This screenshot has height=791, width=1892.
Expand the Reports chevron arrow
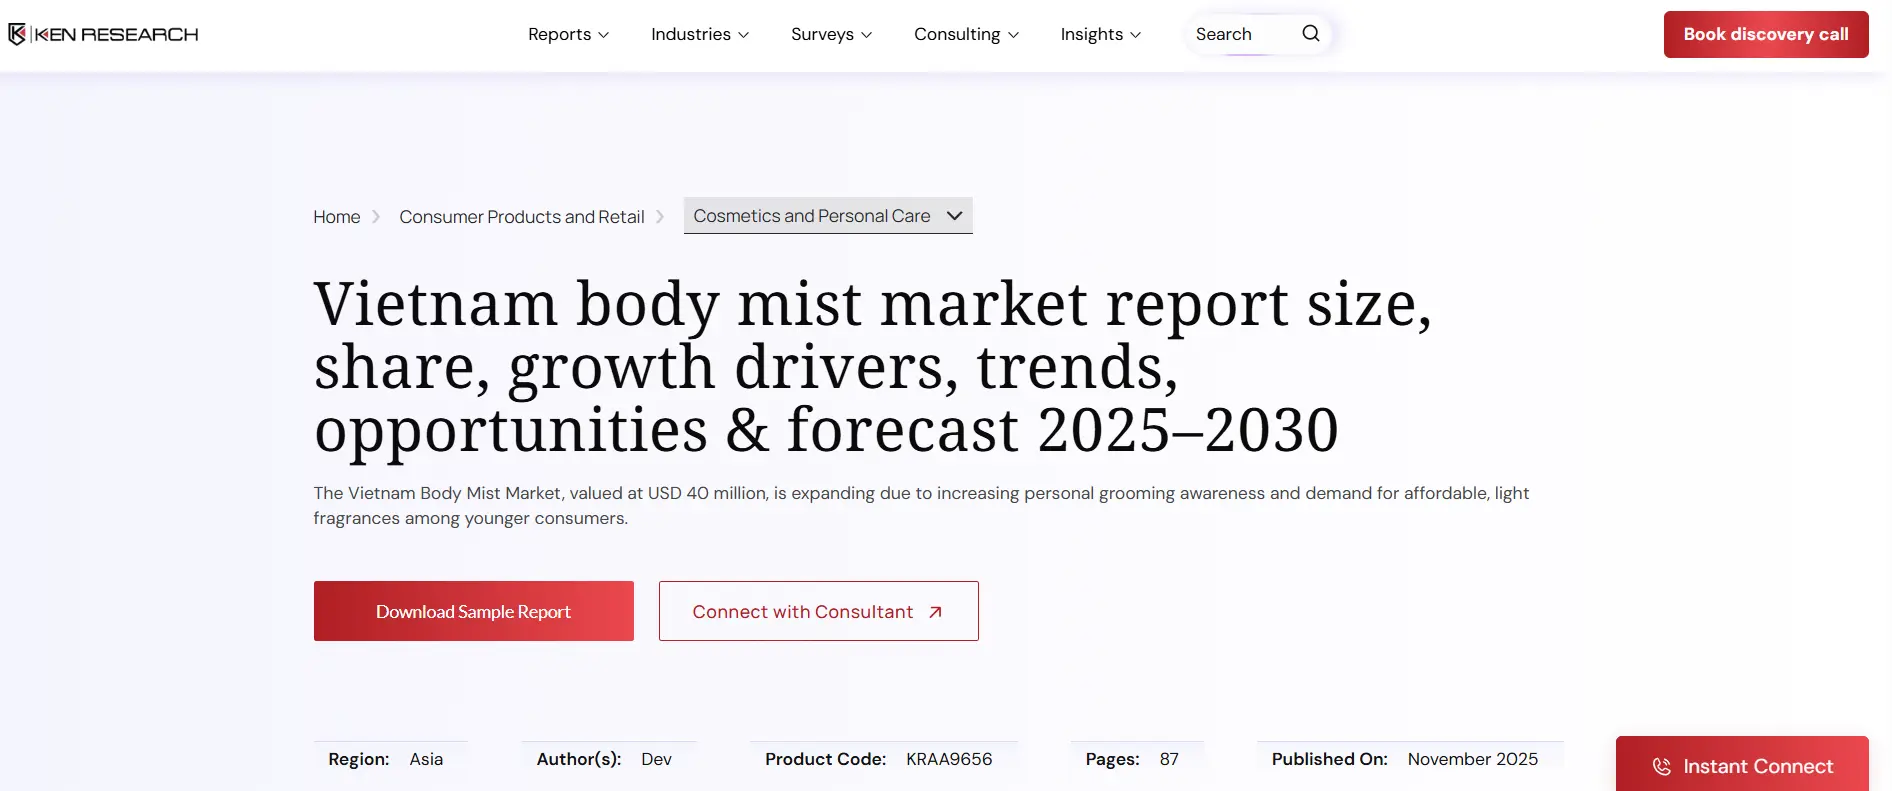click(x=603, y=35)
